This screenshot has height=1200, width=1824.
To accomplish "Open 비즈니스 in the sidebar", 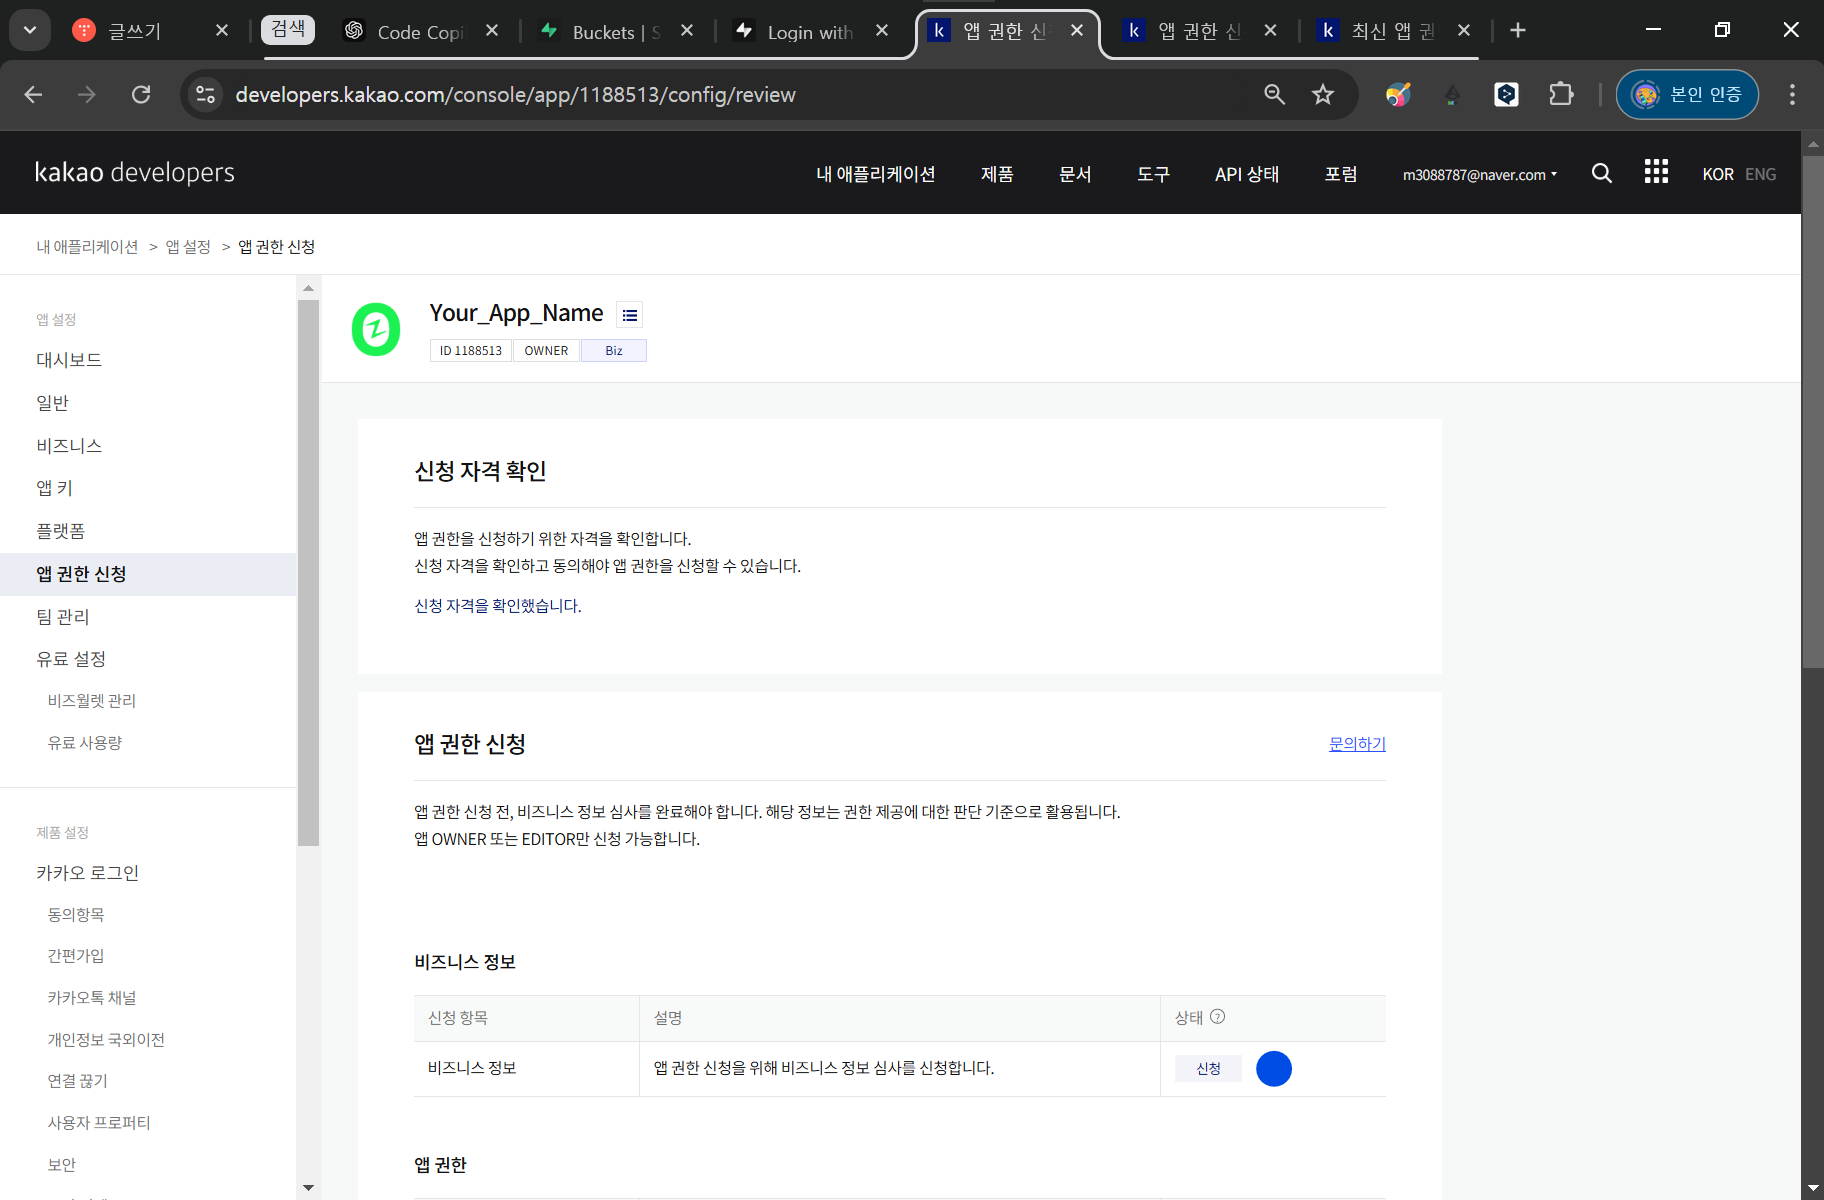I will [x=69, y=446].
